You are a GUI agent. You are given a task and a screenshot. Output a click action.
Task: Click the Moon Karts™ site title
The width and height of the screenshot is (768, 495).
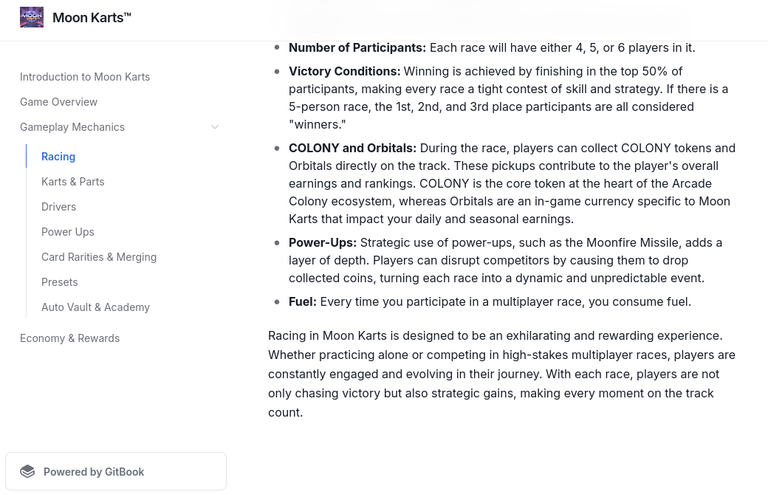(92, 18)
